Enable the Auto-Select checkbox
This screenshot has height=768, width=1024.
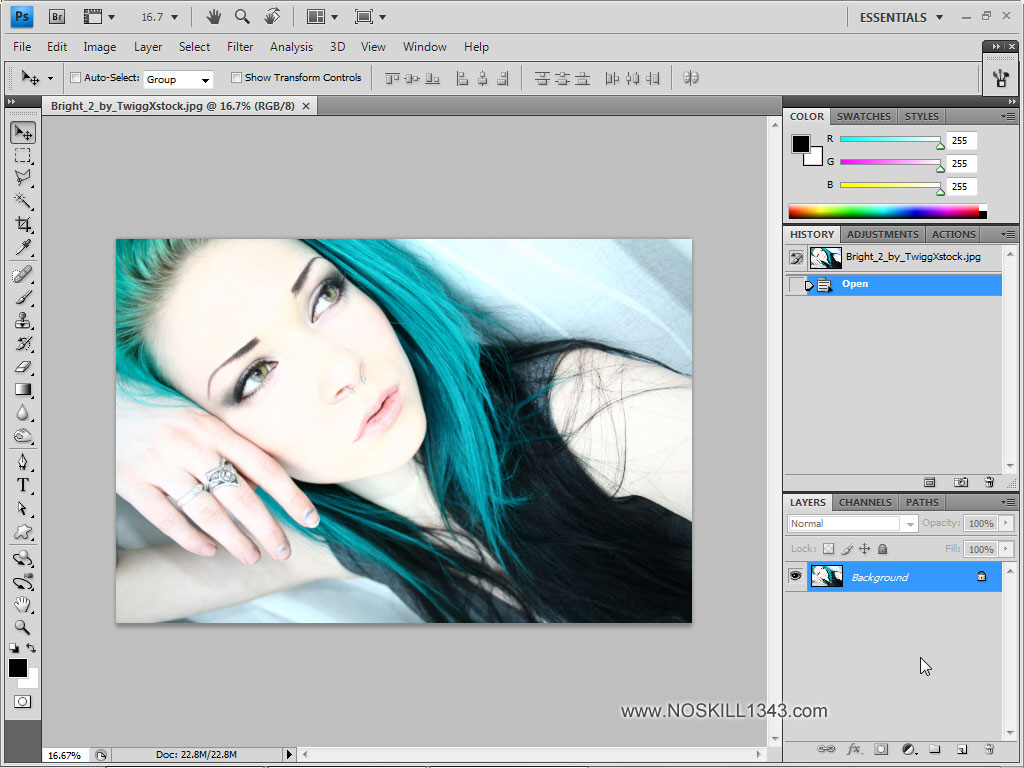(75, 78)
